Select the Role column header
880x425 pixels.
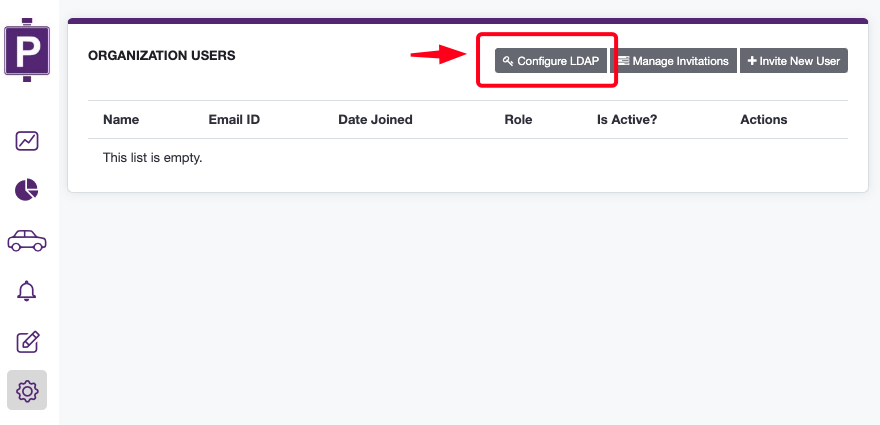[518, 120]
